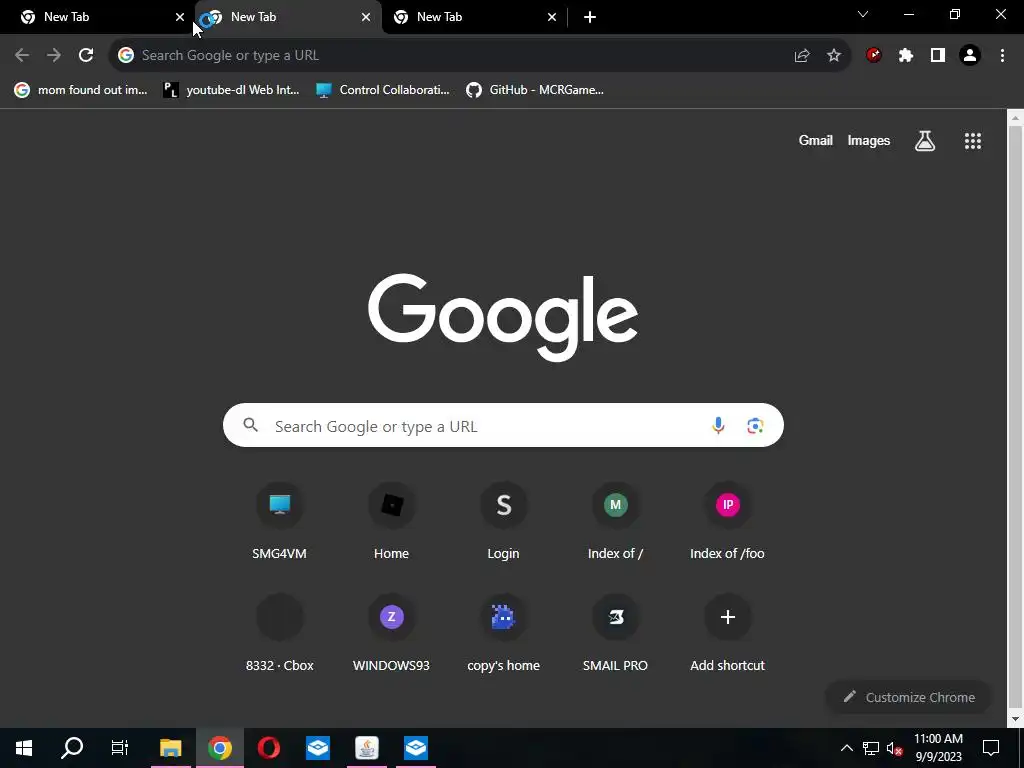Open the Java app on the taskbar
1024x768 pixels.
tap(366, 748)
